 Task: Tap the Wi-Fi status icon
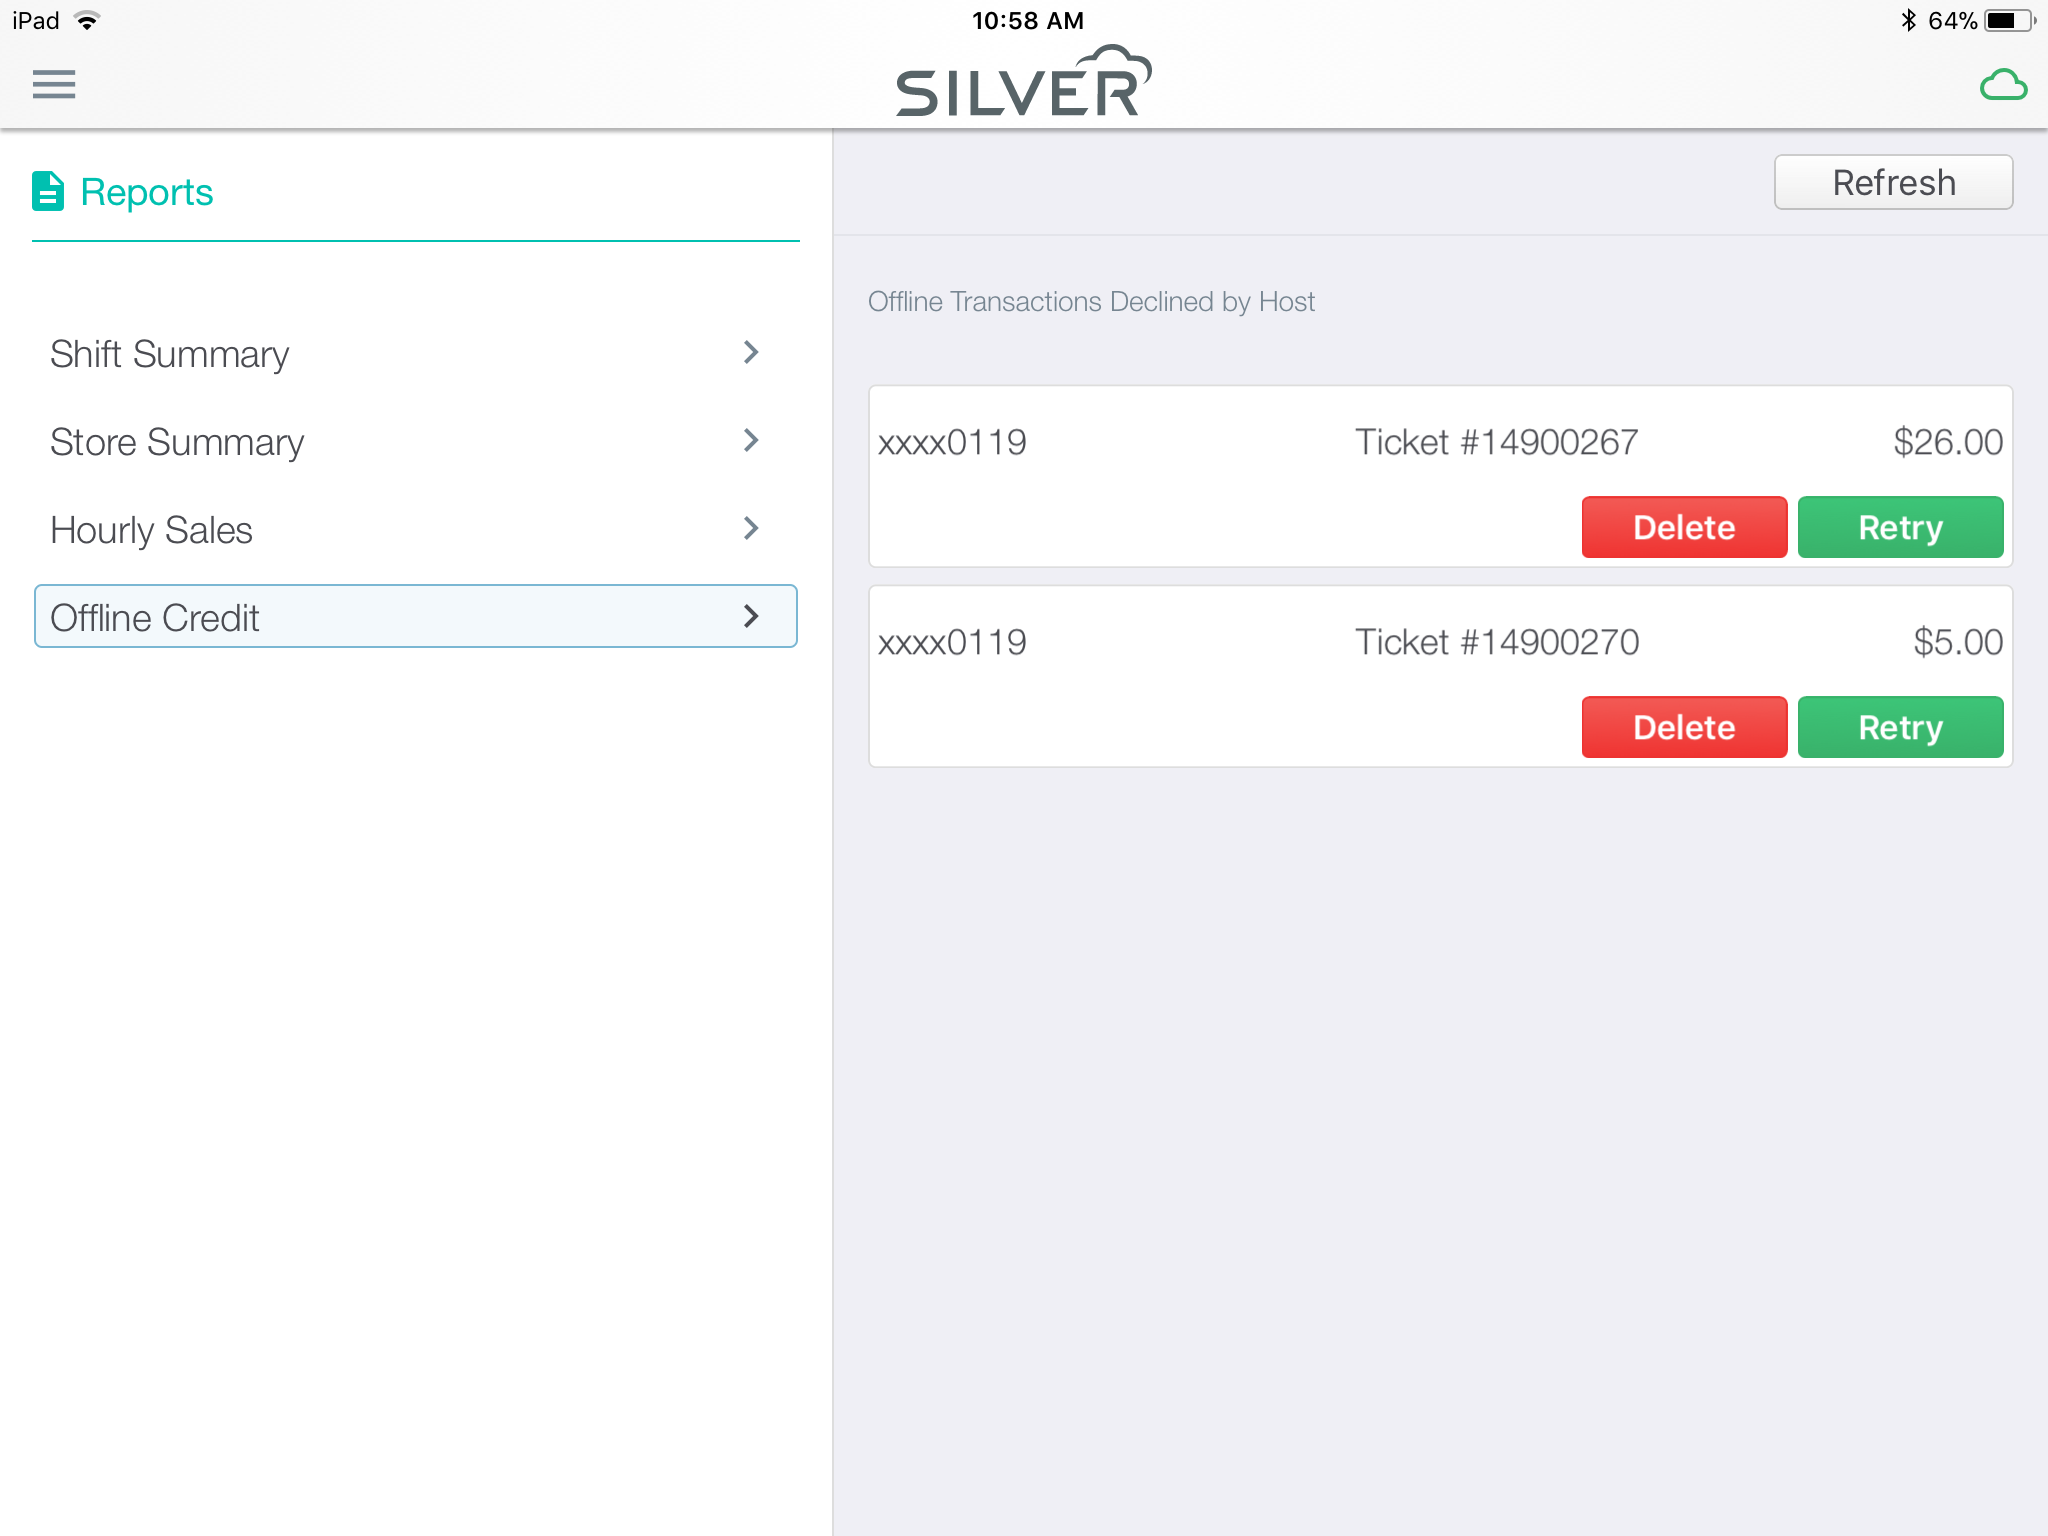point(88,20)
